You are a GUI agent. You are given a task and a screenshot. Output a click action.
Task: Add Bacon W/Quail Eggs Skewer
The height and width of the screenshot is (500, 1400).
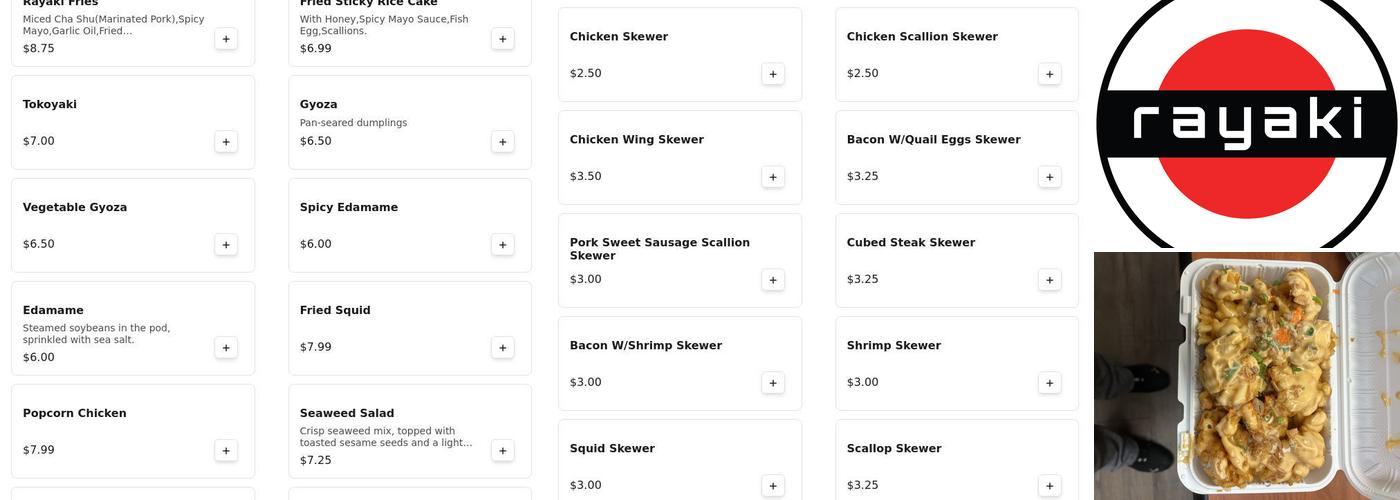(1050, 177)
